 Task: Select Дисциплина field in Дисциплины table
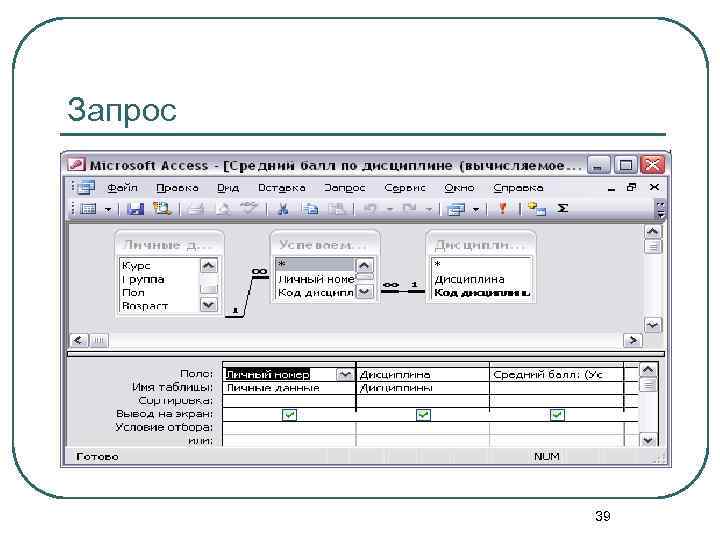[481, 279]
